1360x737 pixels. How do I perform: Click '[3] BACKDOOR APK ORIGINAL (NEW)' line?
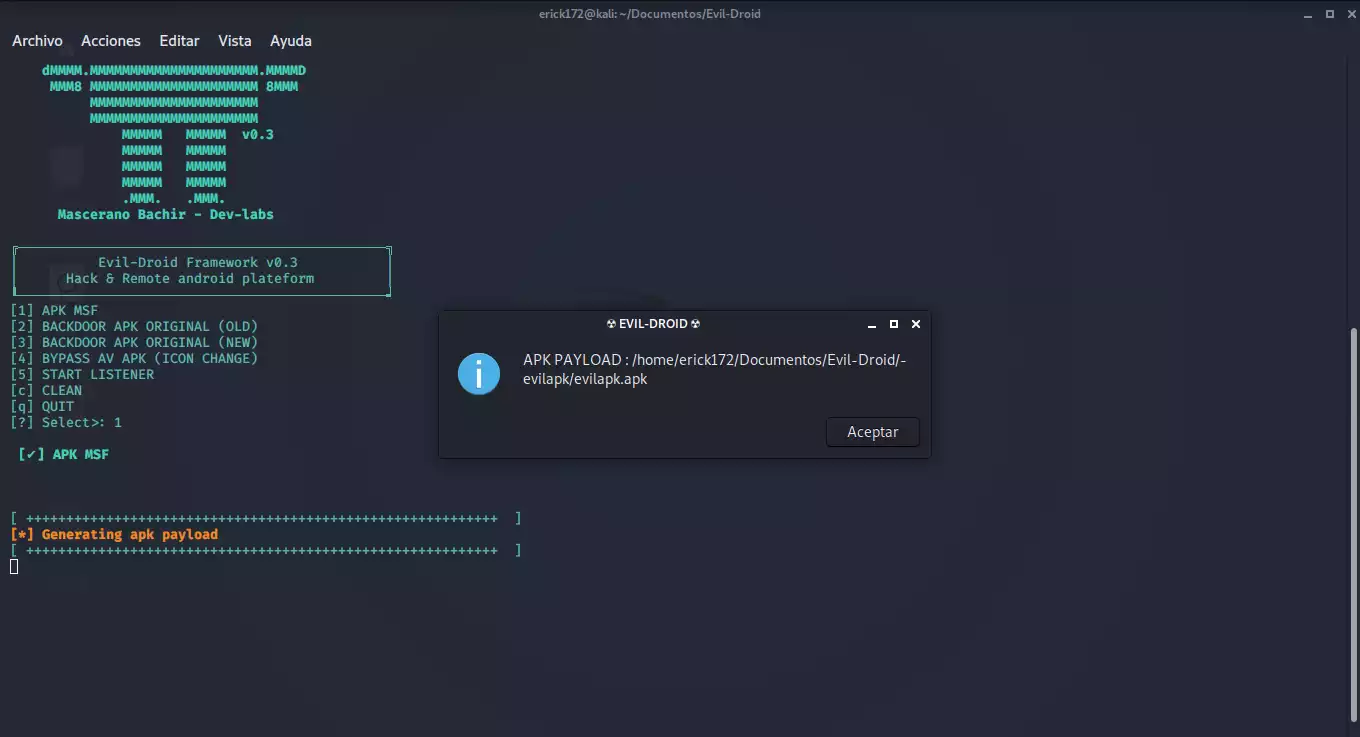[x=134, y=342]
